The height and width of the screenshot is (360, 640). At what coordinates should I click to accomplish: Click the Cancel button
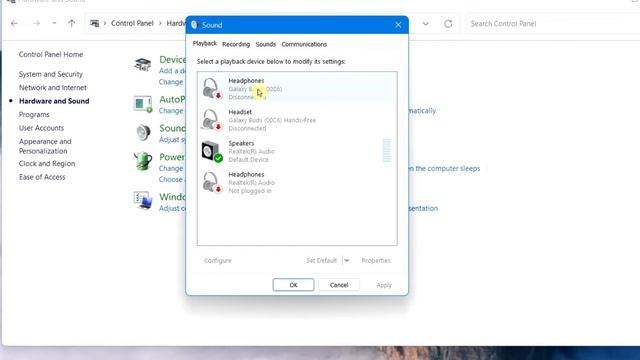pos(339,285)
